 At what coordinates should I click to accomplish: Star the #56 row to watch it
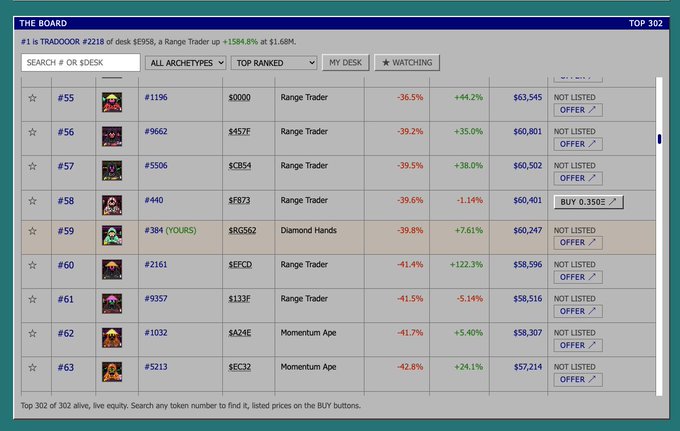click(x=33, y=132)
